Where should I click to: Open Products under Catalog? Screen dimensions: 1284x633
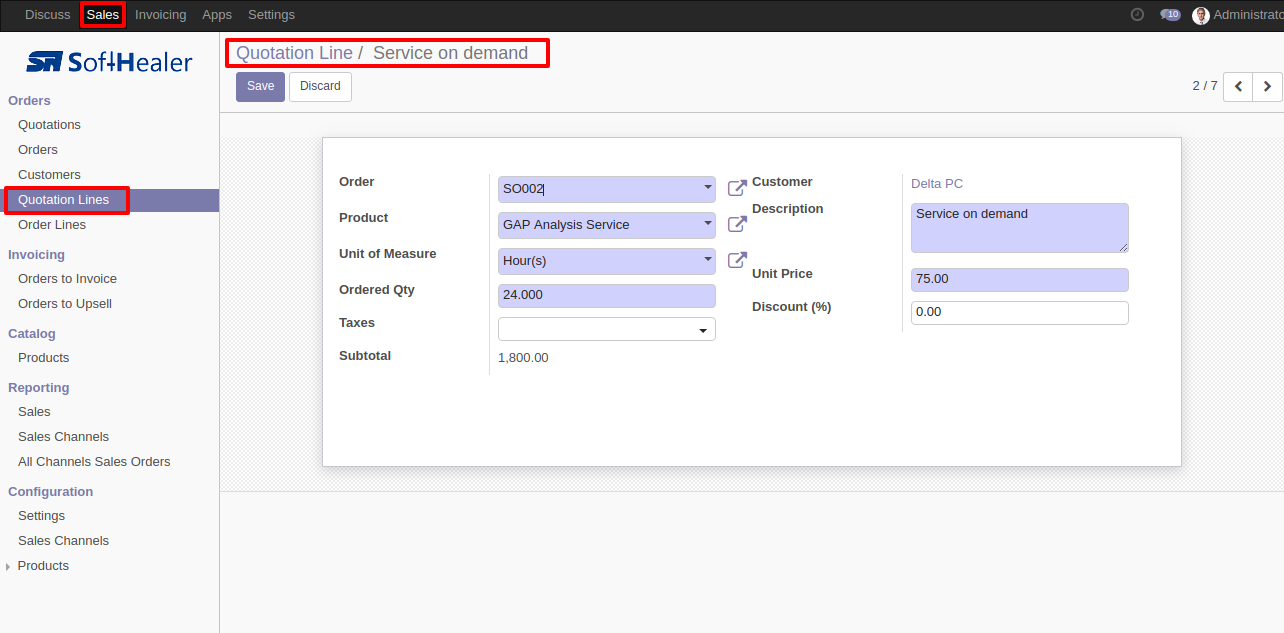[x=44, y=358]
